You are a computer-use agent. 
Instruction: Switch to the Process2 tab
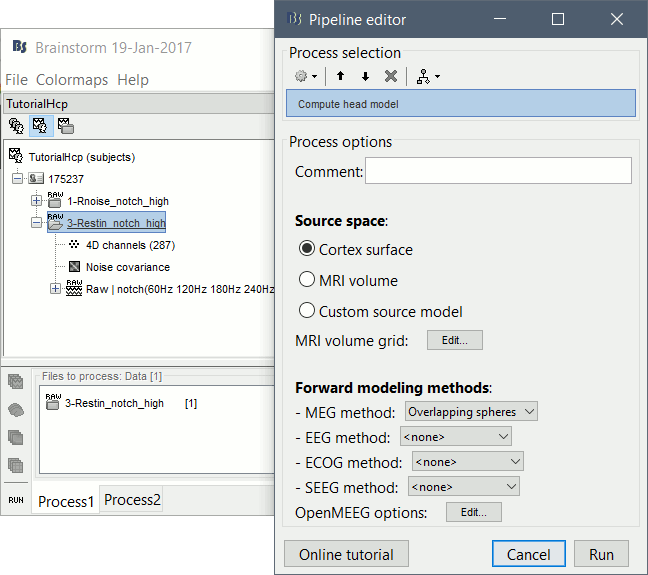(x=133, y=500)
